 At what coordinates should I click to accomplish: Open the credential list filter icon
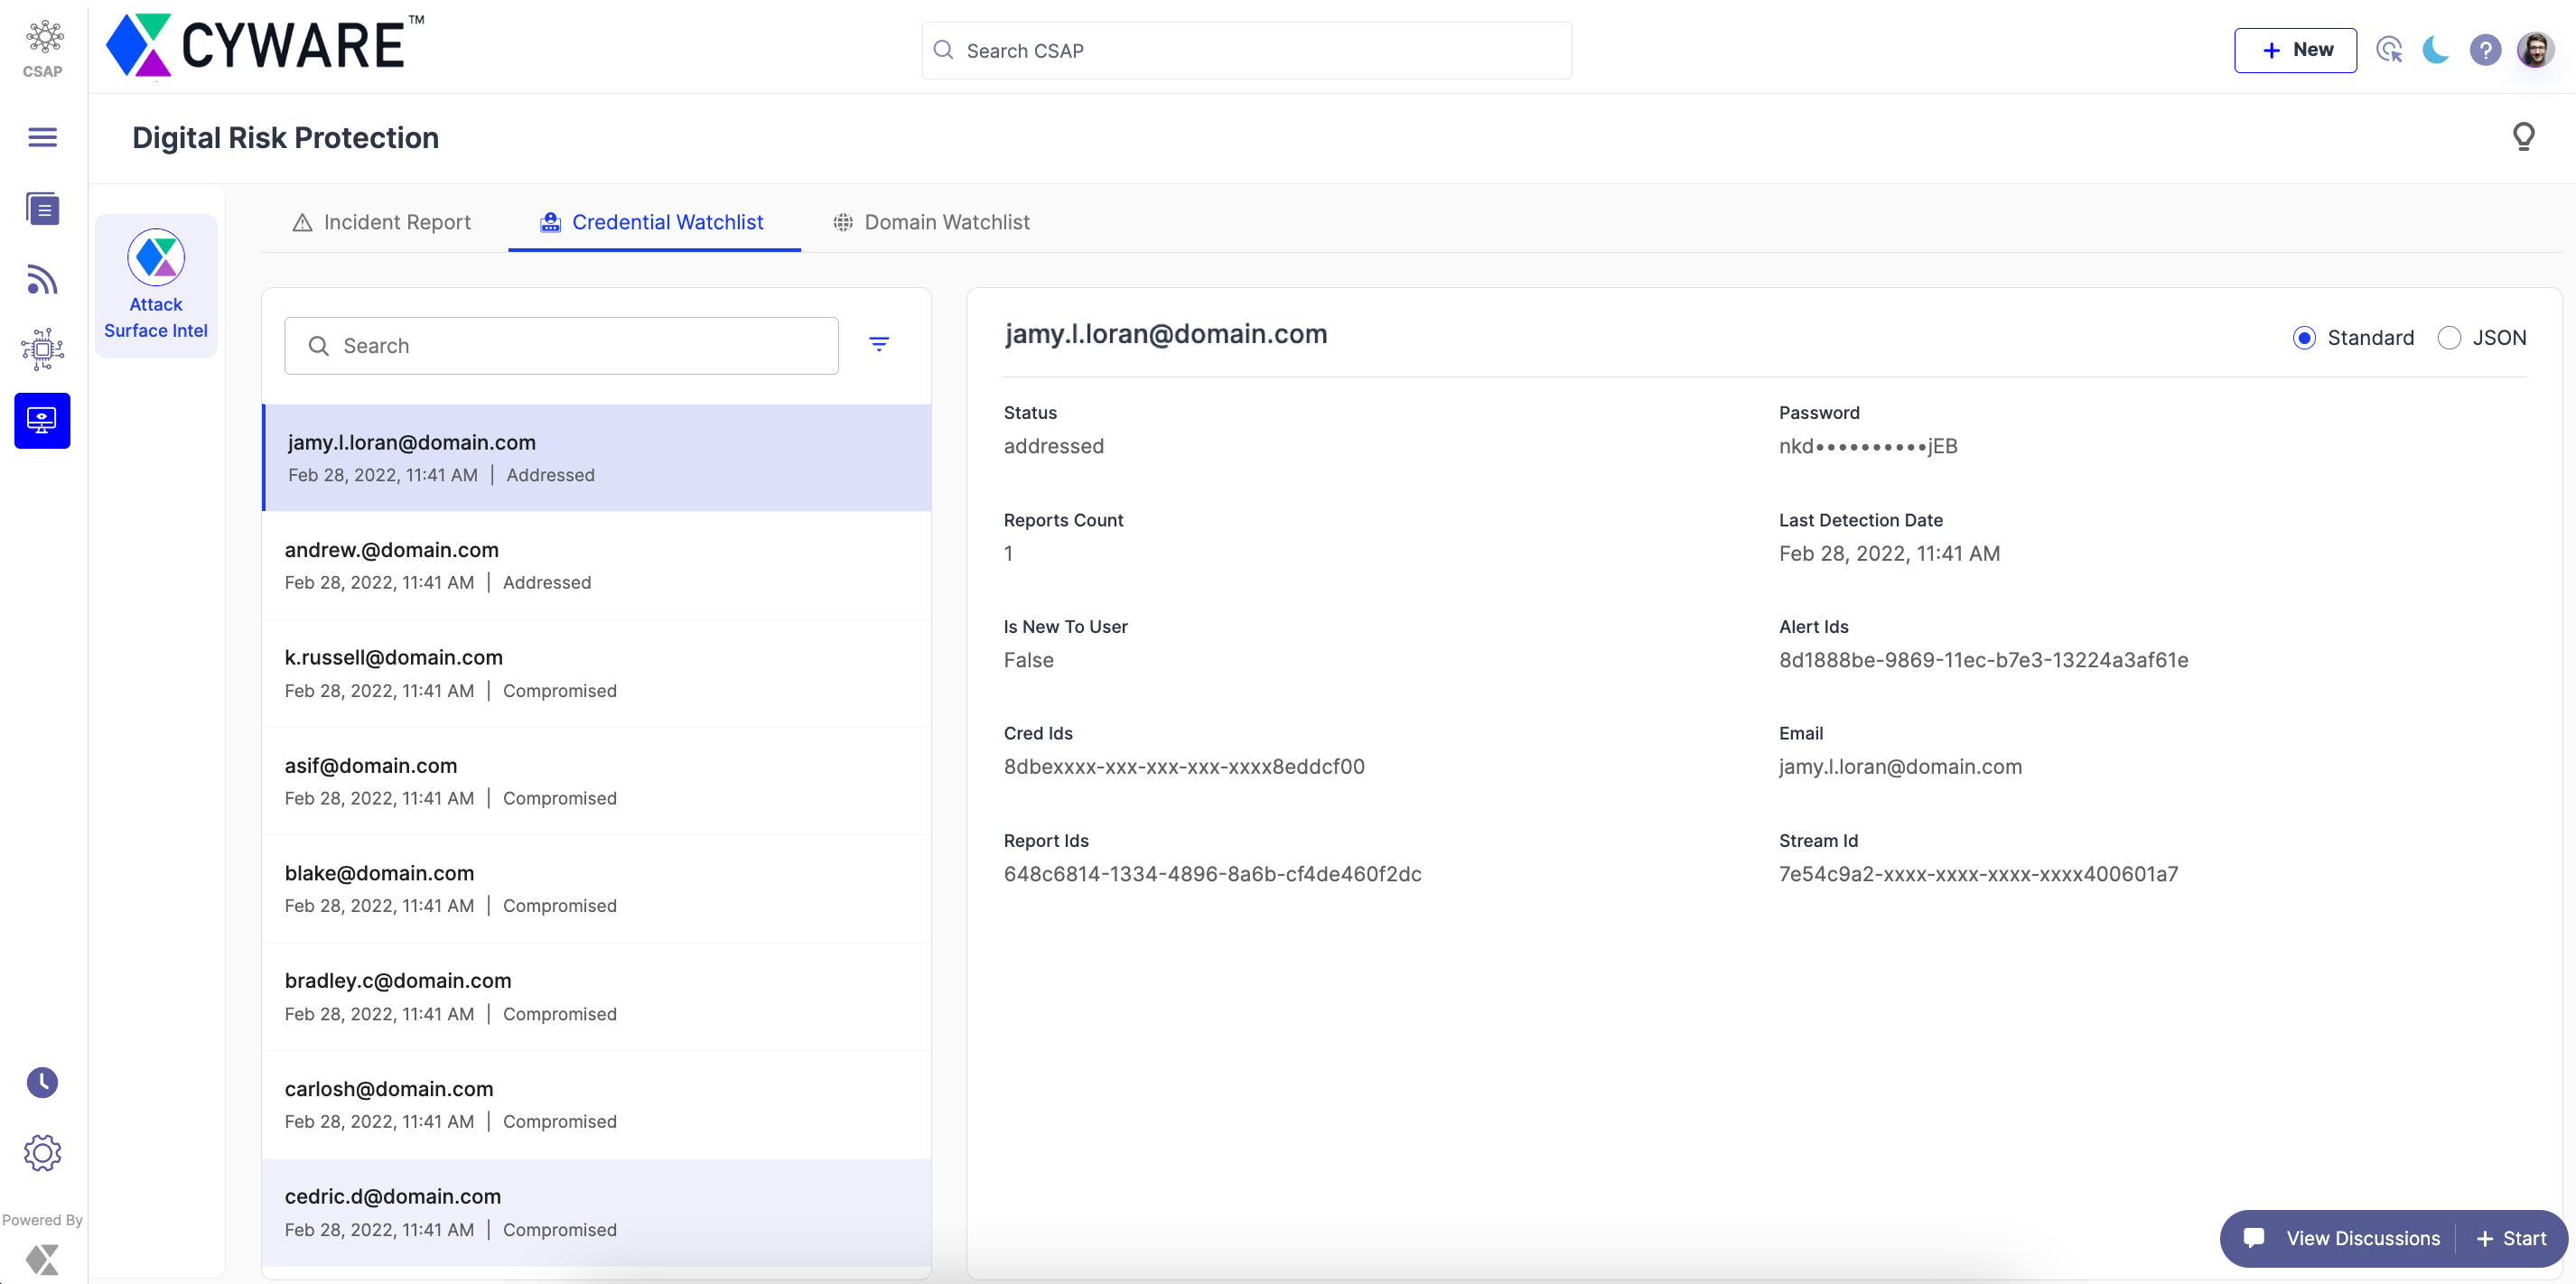pyautogui.click(x=879, y=344)
